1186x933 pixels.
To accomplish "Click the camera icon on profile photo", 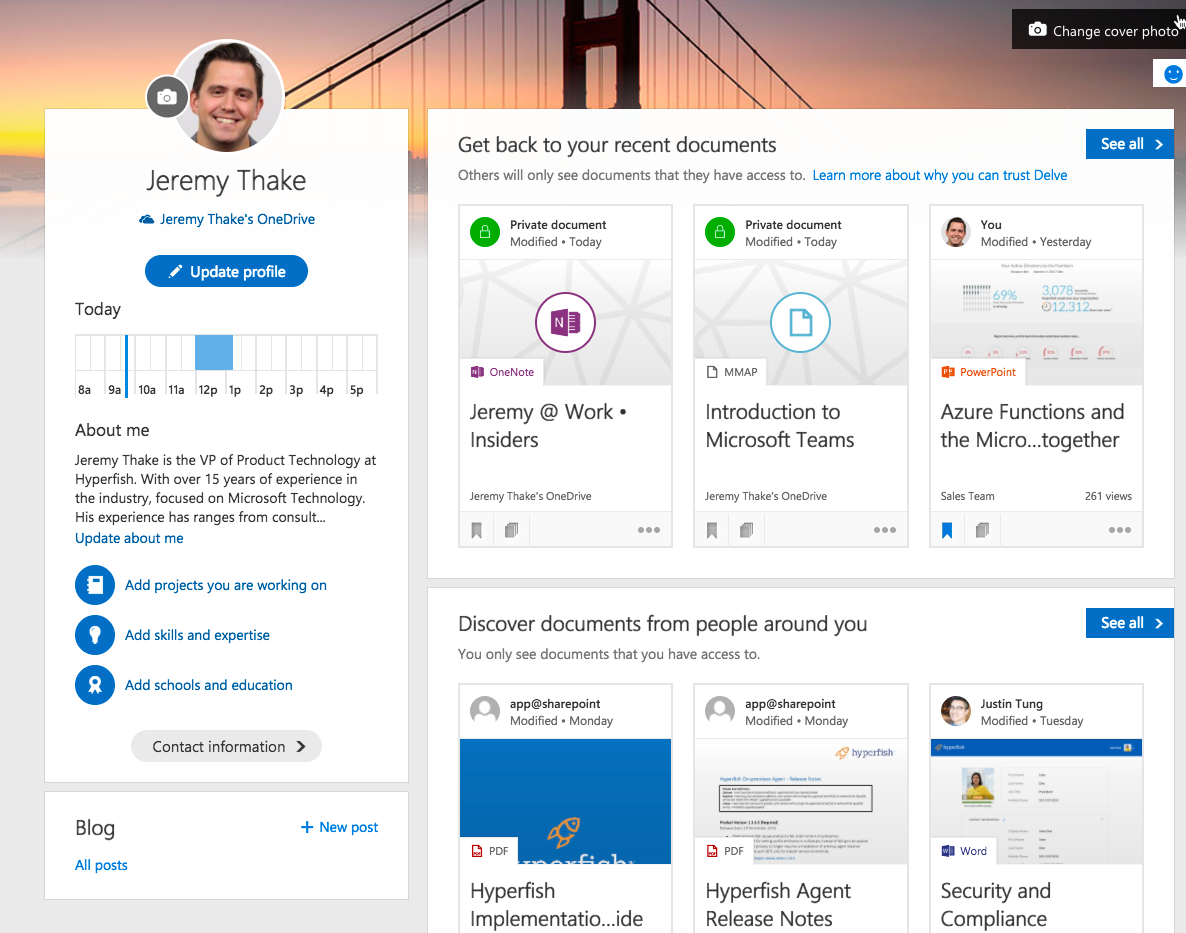I will [167, 97].
